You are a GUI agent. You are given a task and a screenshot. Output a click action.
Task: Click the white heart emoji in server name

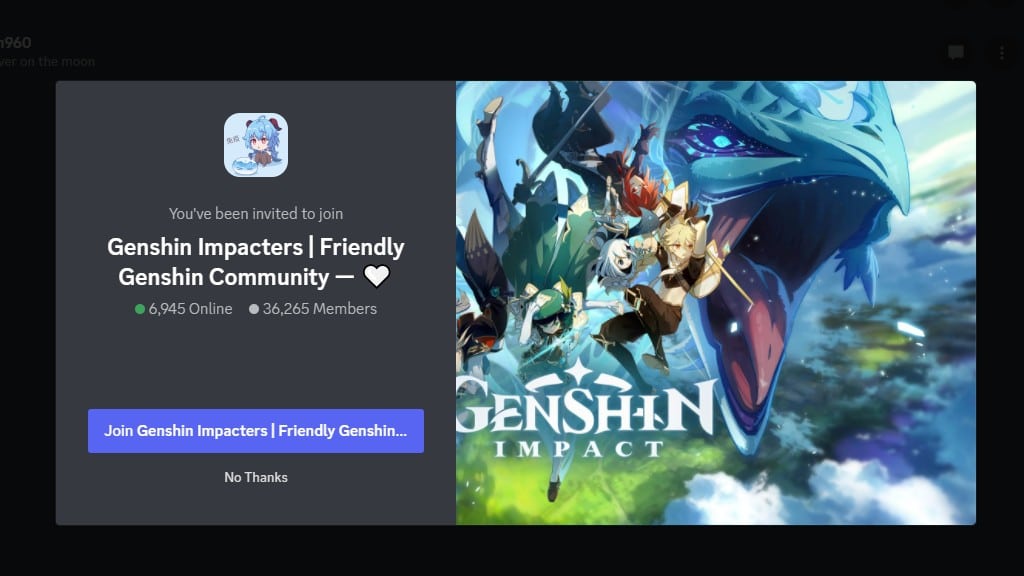[x=376, y=276]
